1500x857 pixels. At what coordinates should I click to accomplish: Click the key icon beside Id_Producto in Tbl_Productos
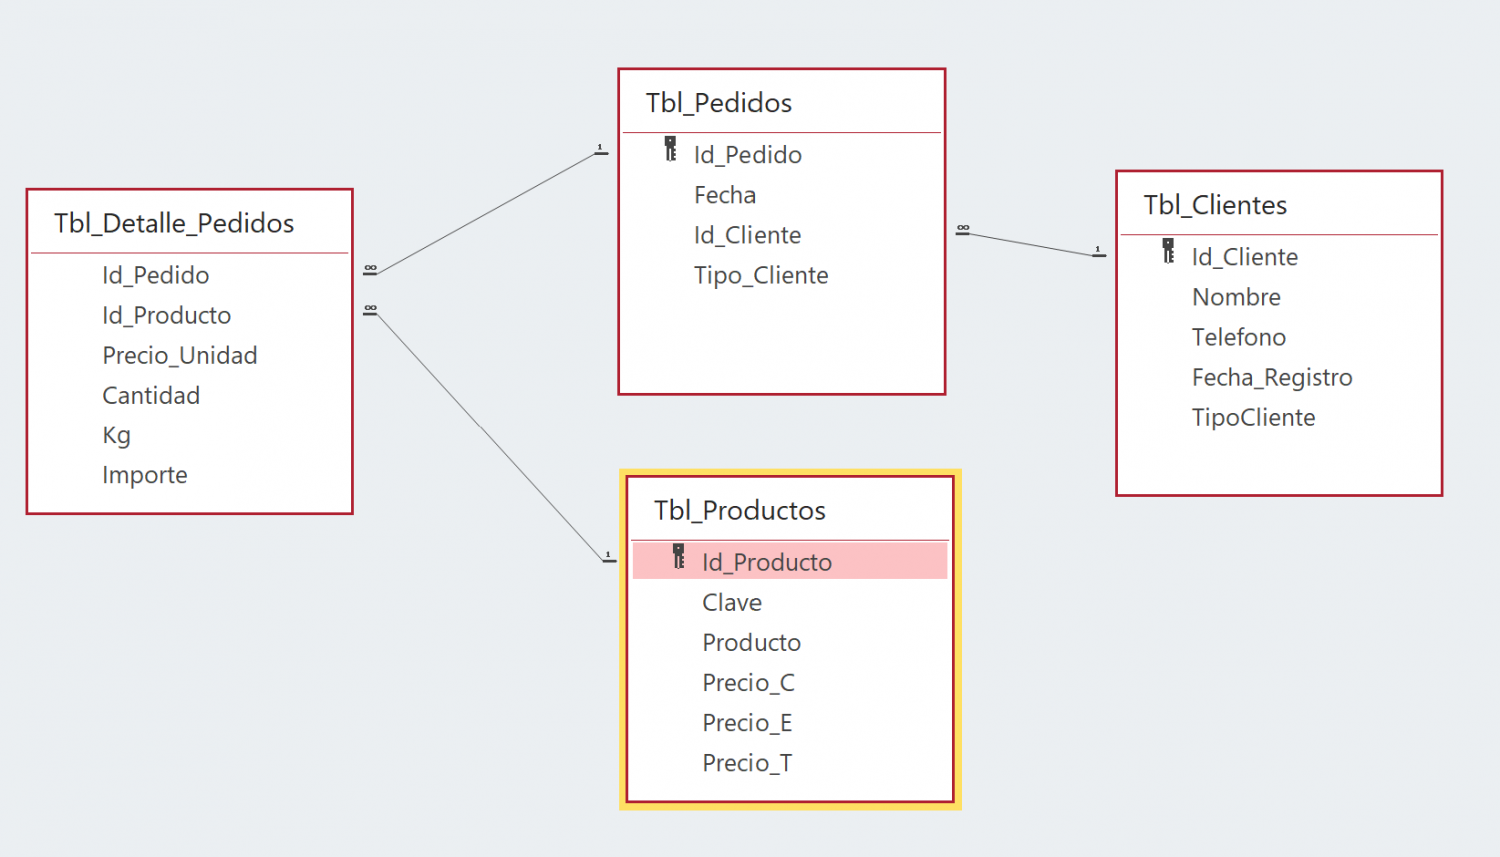(x=679, y=556)
